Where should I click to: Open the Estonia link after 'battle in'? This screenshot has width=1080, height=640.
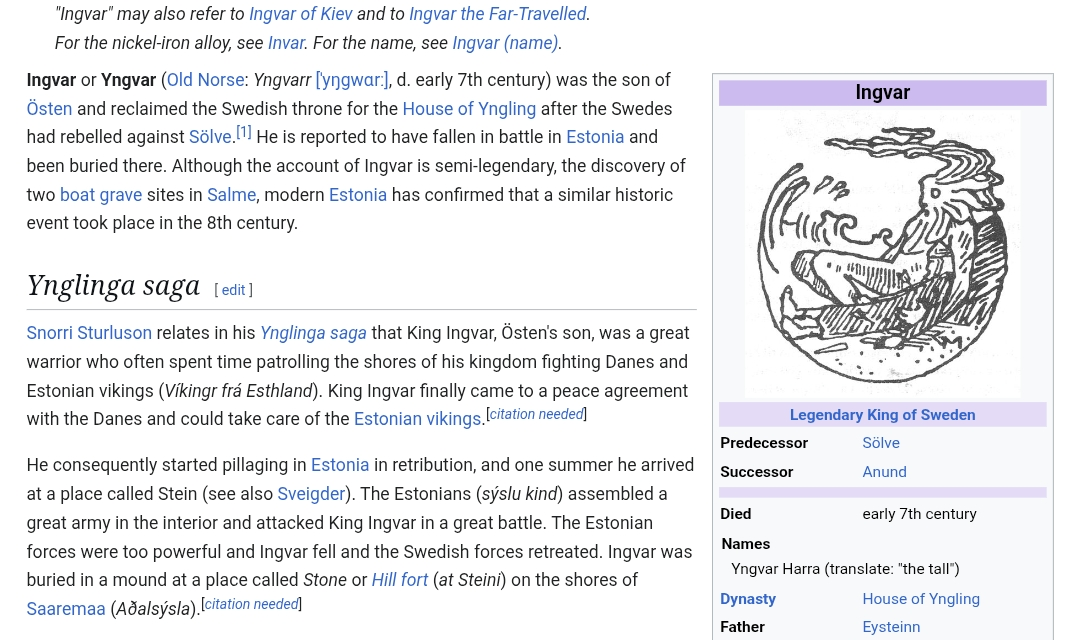[595, 137]
